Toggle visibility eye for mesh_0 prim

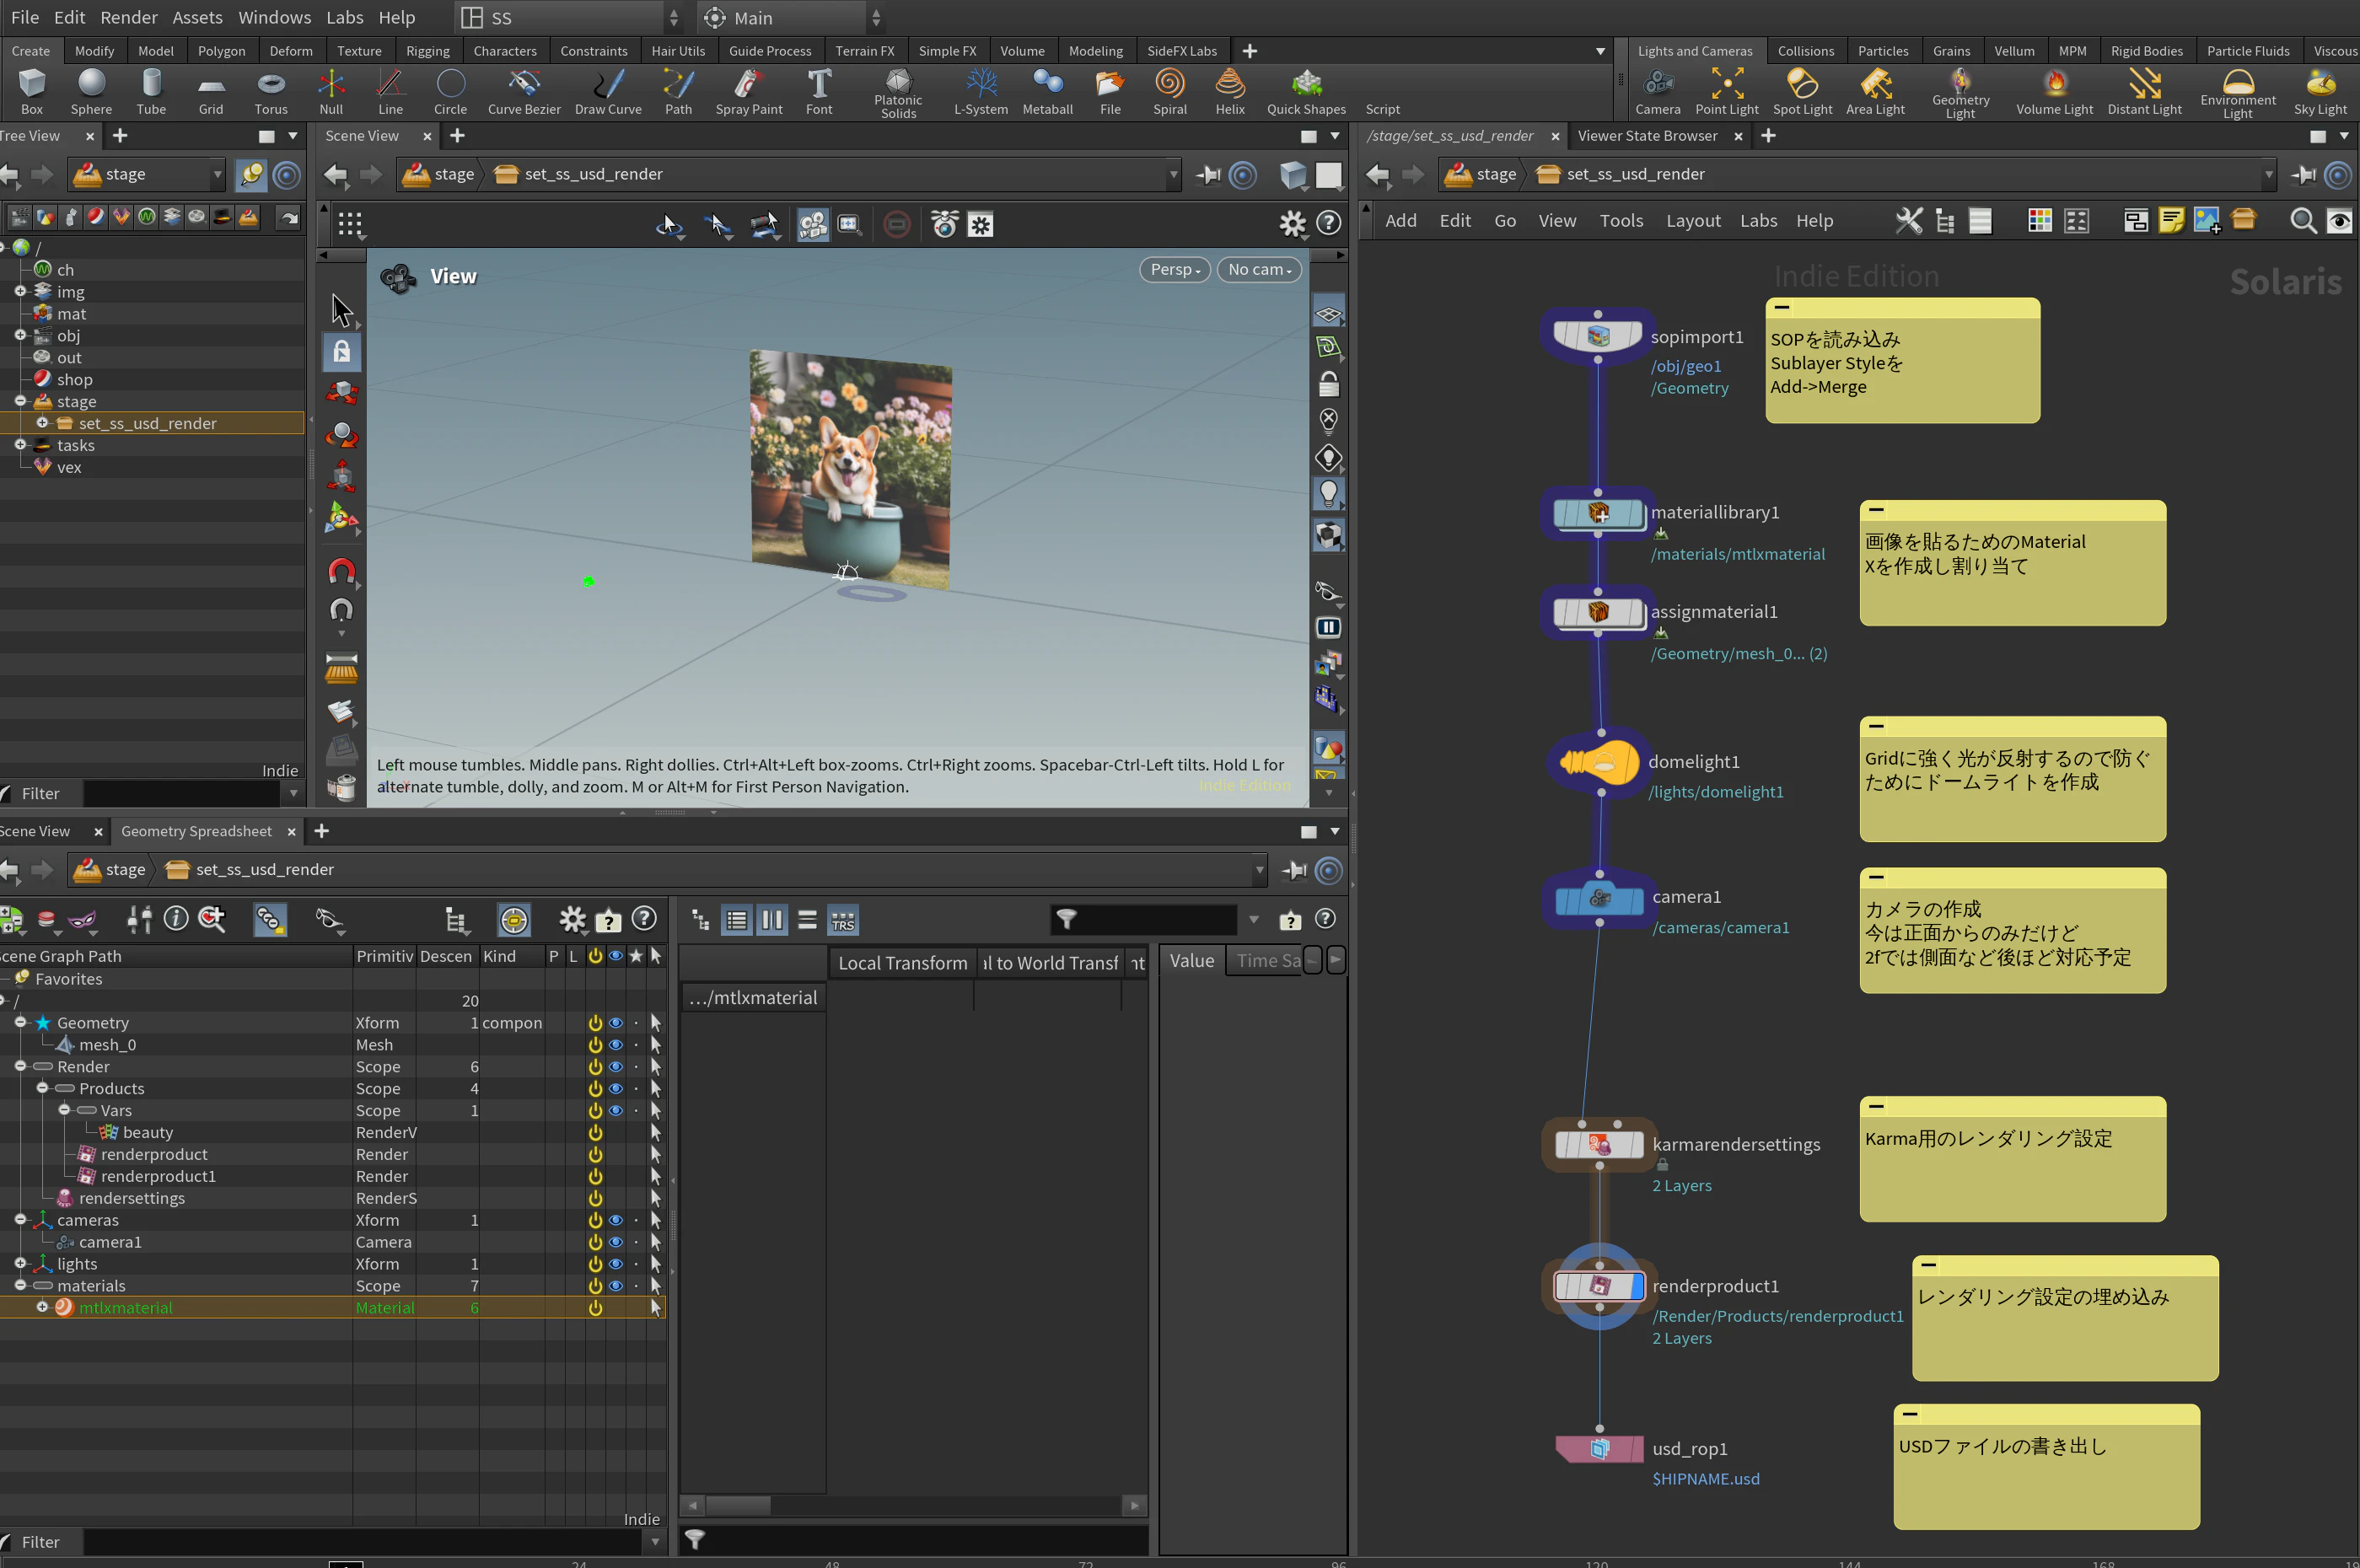[x=616, y=1045]
